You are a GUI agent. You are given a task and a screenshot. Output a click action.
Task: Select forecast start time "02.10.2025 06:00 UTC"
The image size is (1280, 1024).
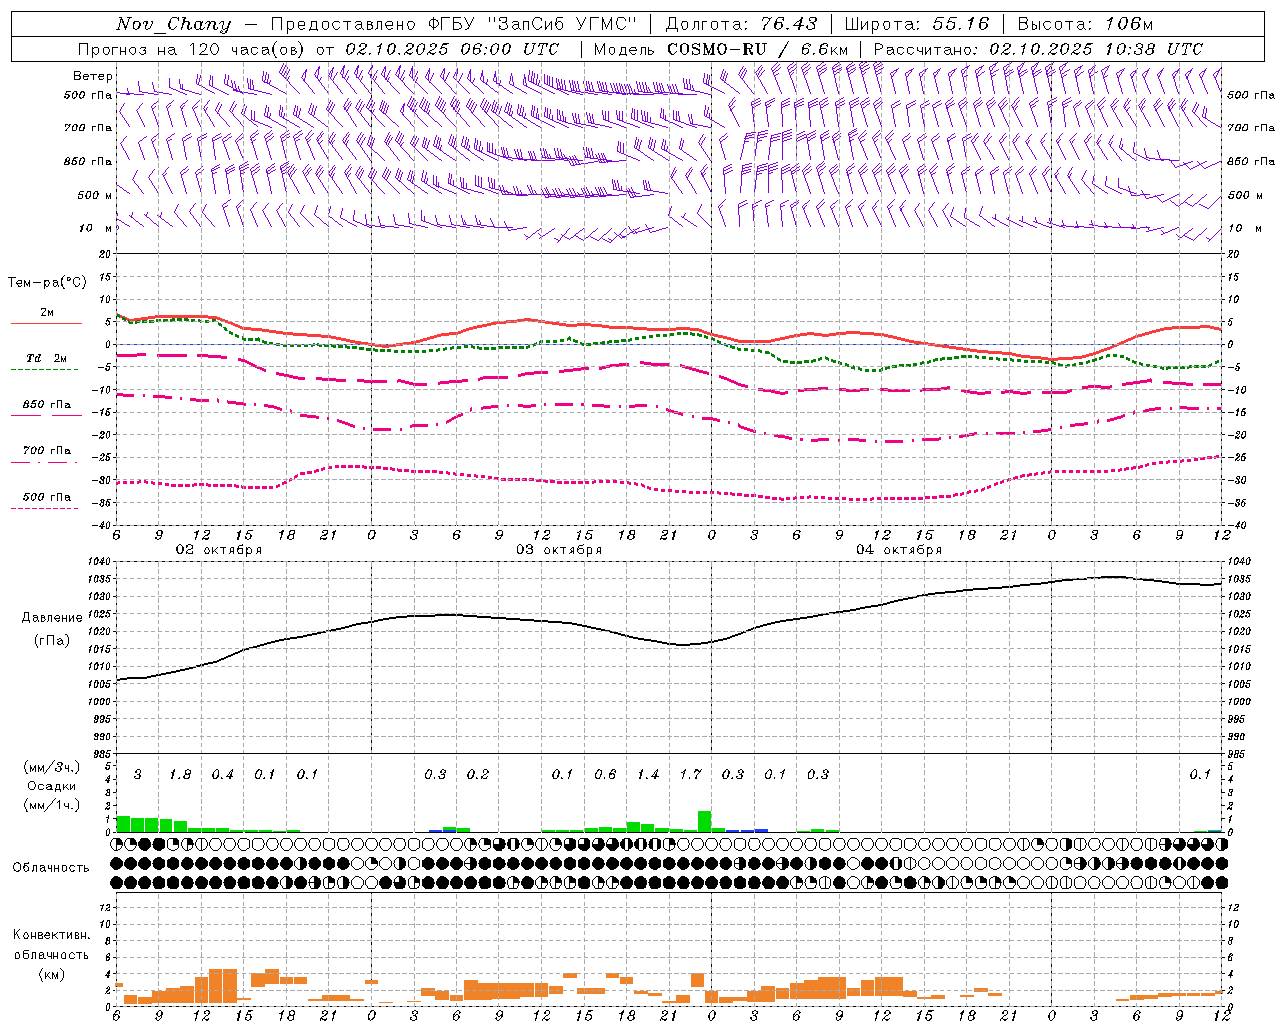(x=452, y=49)
